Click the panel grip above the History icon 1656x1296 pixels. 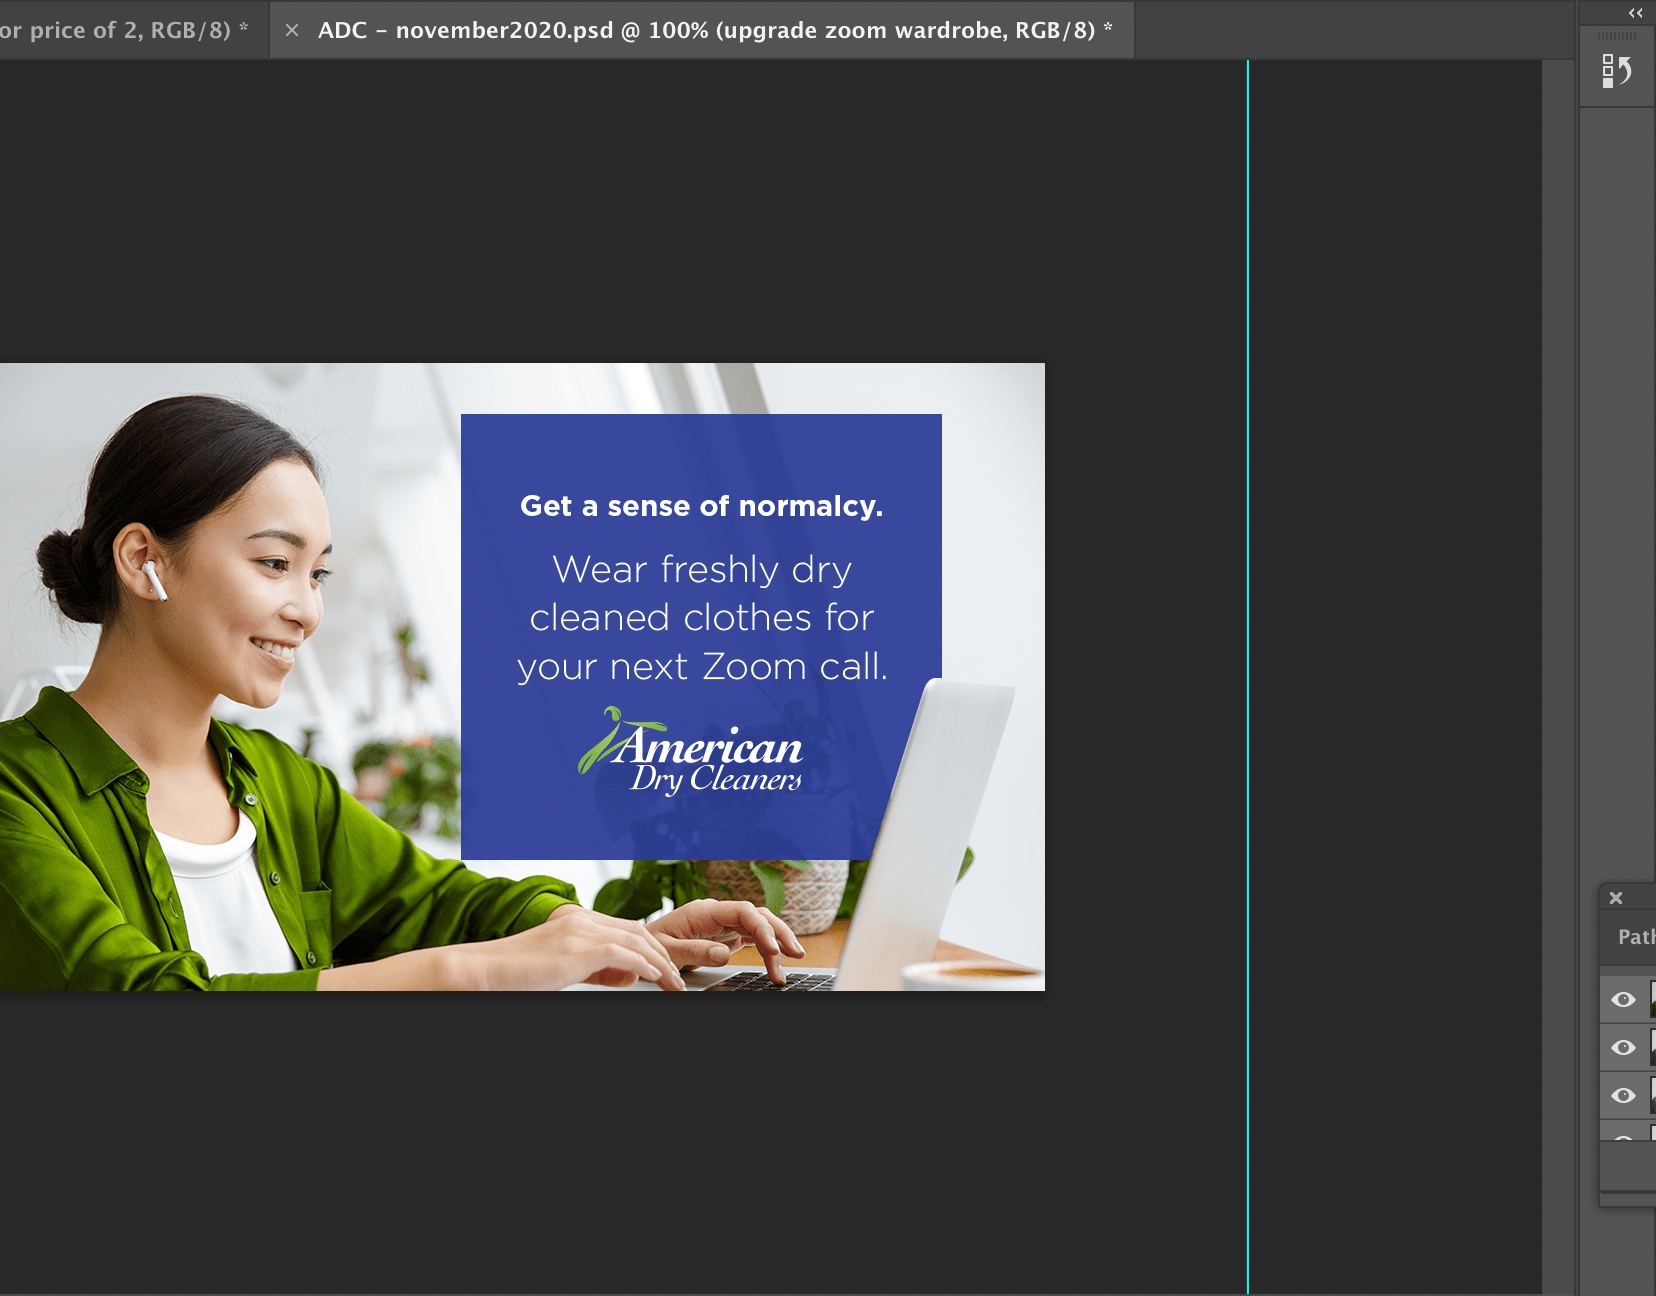click(1617, 36)
